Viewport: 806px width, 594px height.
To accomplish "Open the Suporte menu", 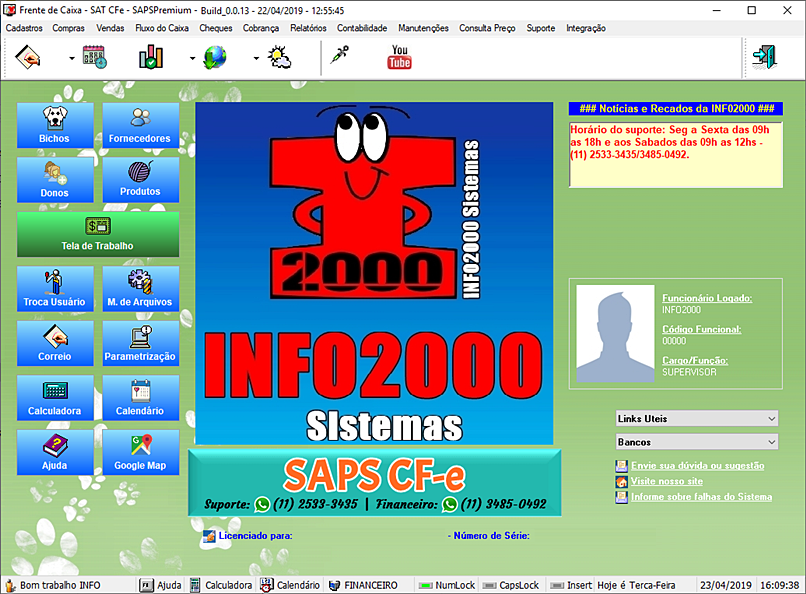I will click(541, 28).
